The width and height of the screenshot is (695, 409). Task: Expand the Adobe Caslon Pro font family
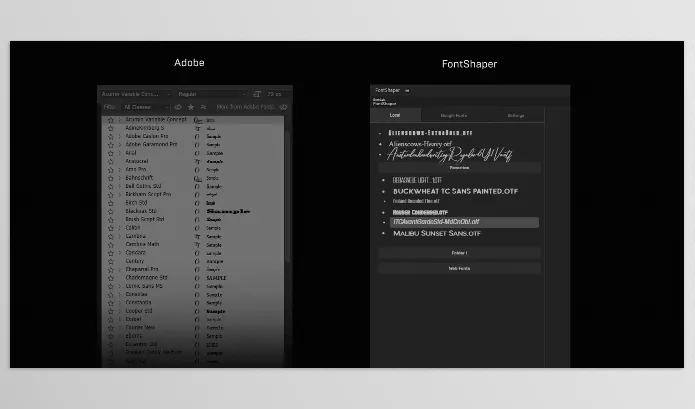pyautogui.click(x=120, y=136)
